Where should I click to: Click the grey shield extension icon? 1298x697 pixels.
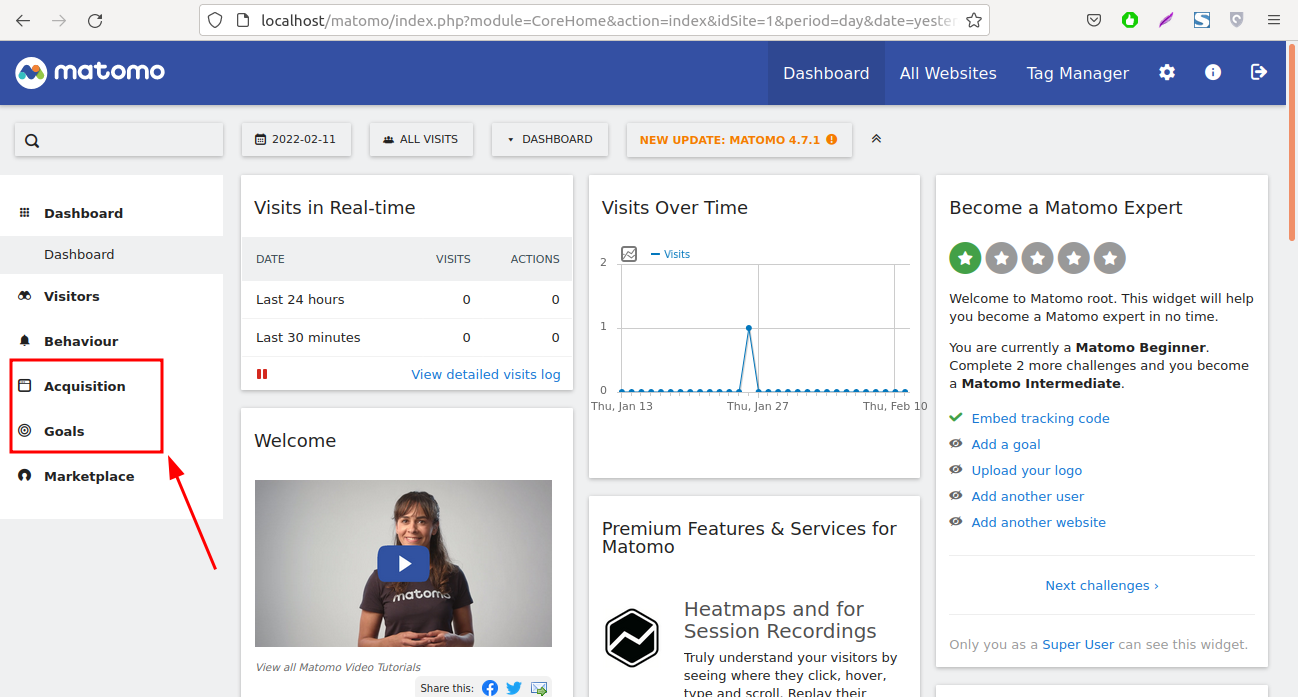pos(1237,20)
